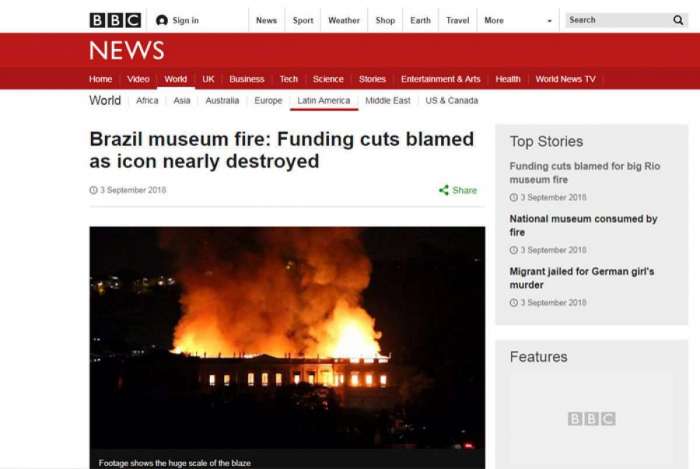Open the Weather link in the top bar
This screenshot has height=469, width=700.
coord(344,21)
